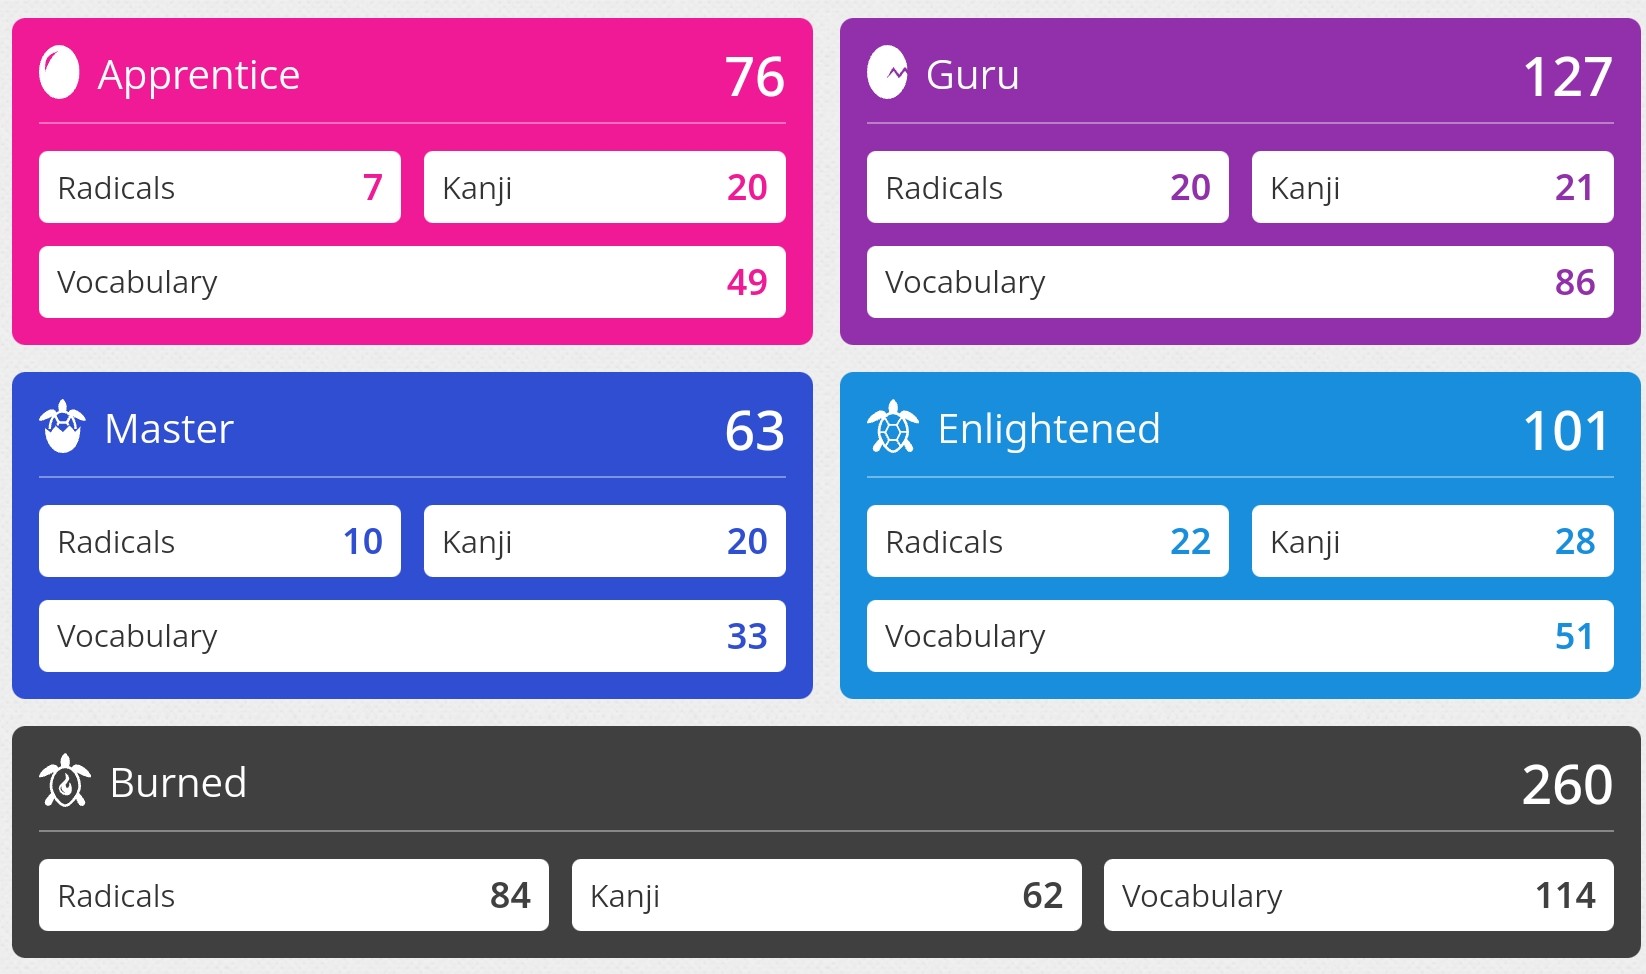This screenshot has height=974, width=1646.
Task: Click the Burned turtle flame icon
Action: pos(65,781)
